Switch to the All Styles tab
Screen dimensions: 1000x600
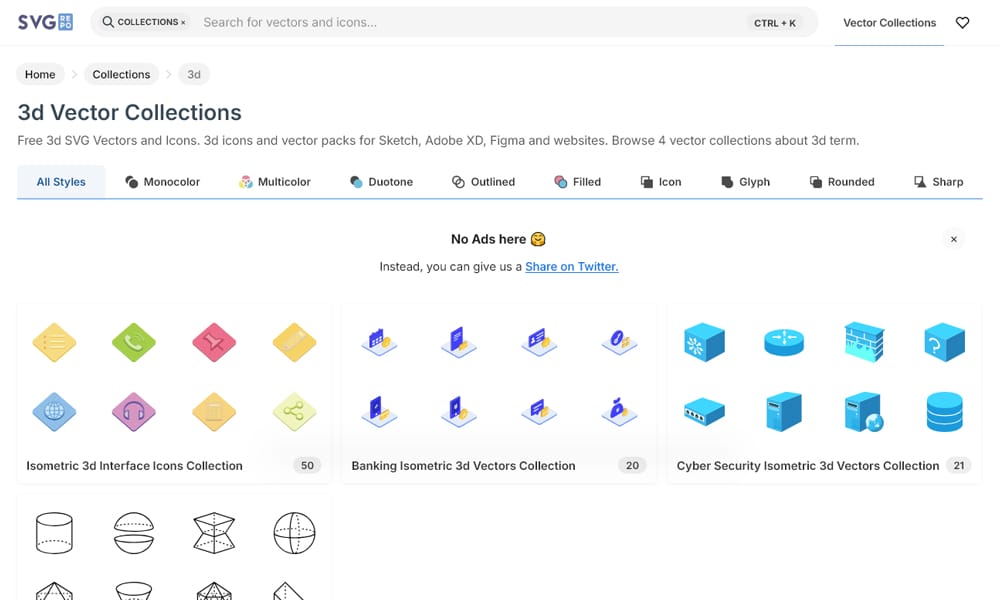tap(60, 182)
